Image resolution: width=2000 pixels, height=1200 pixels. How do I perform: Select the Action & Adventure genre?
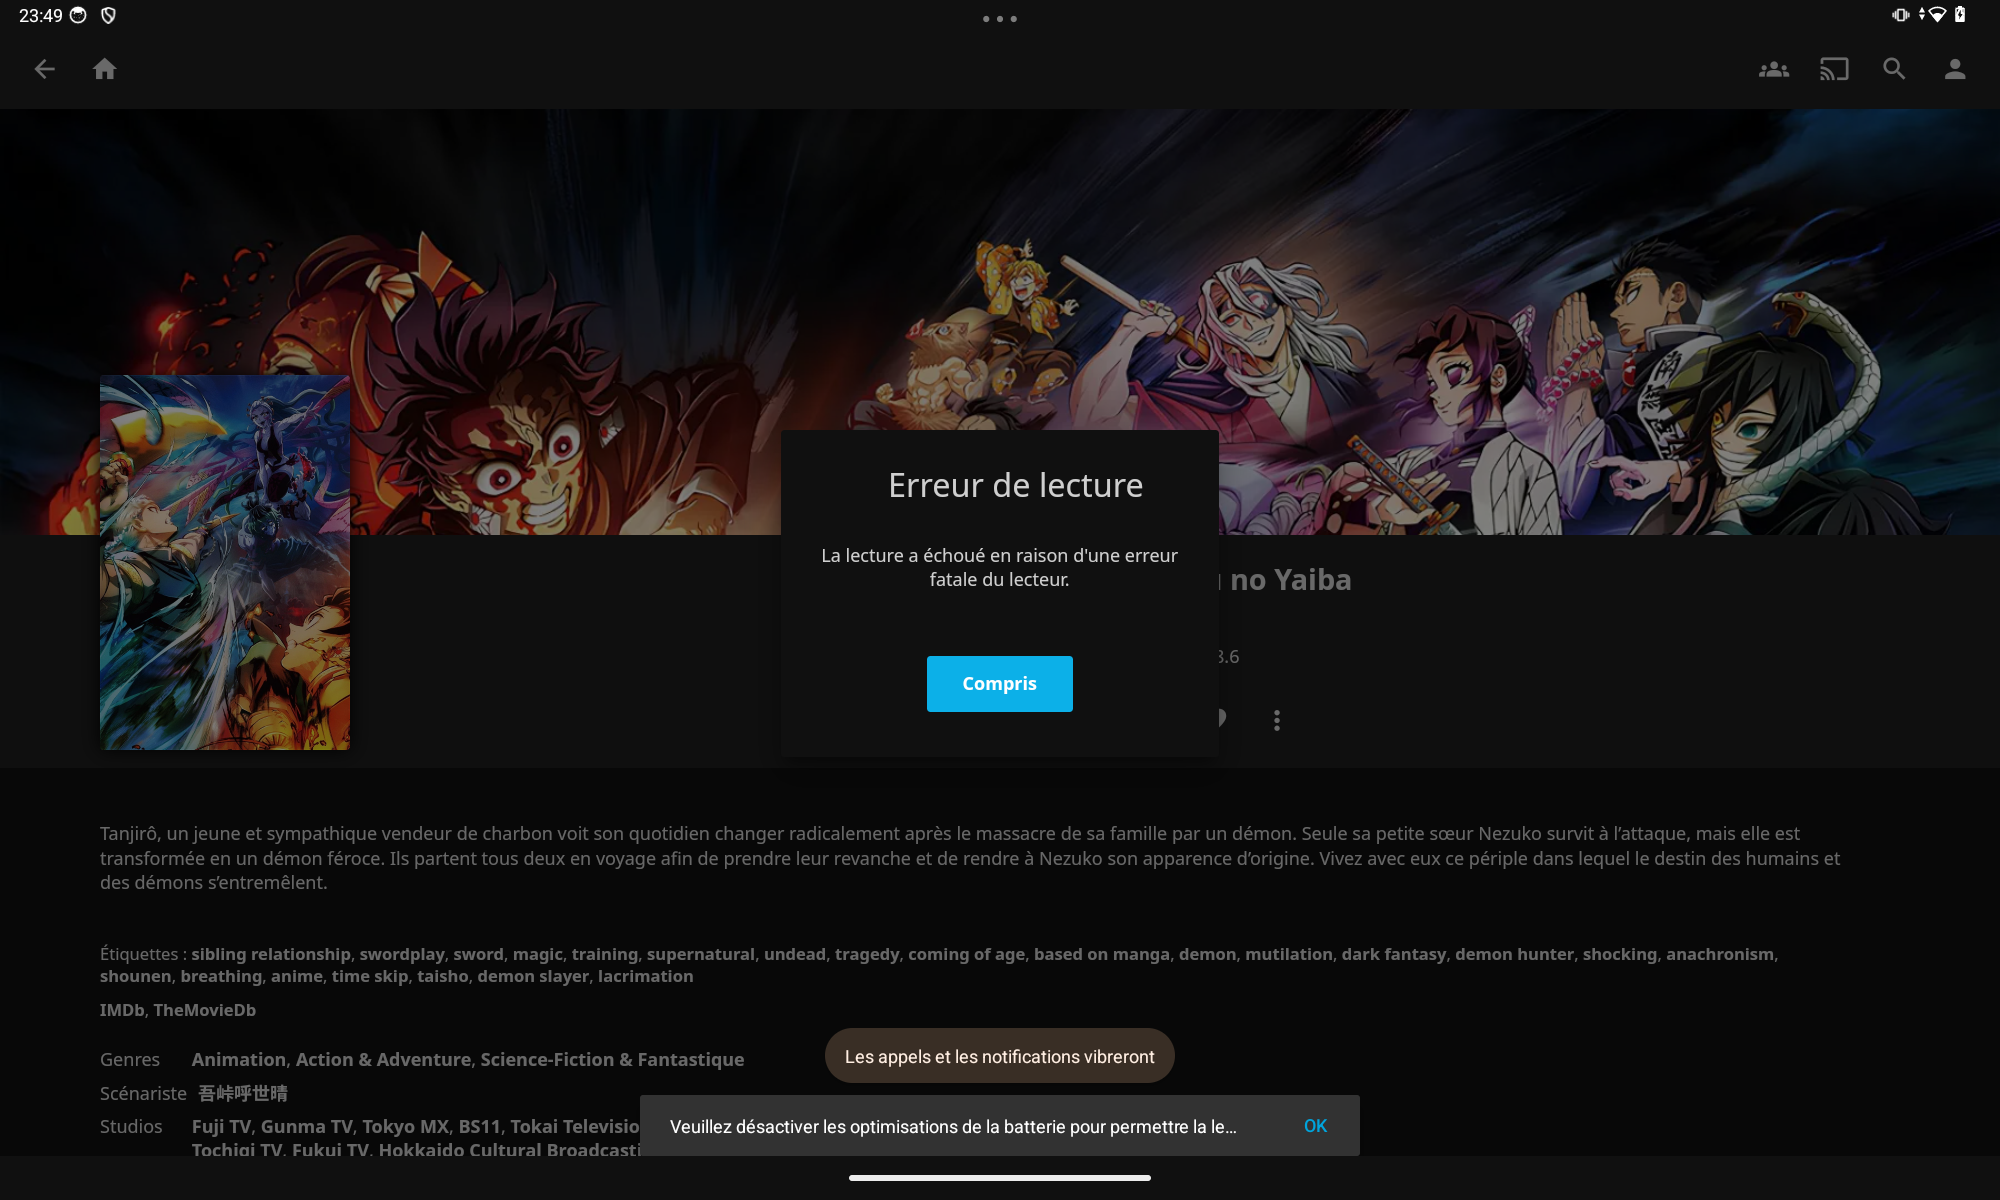pyautogui.click(x=383, y=1059)
